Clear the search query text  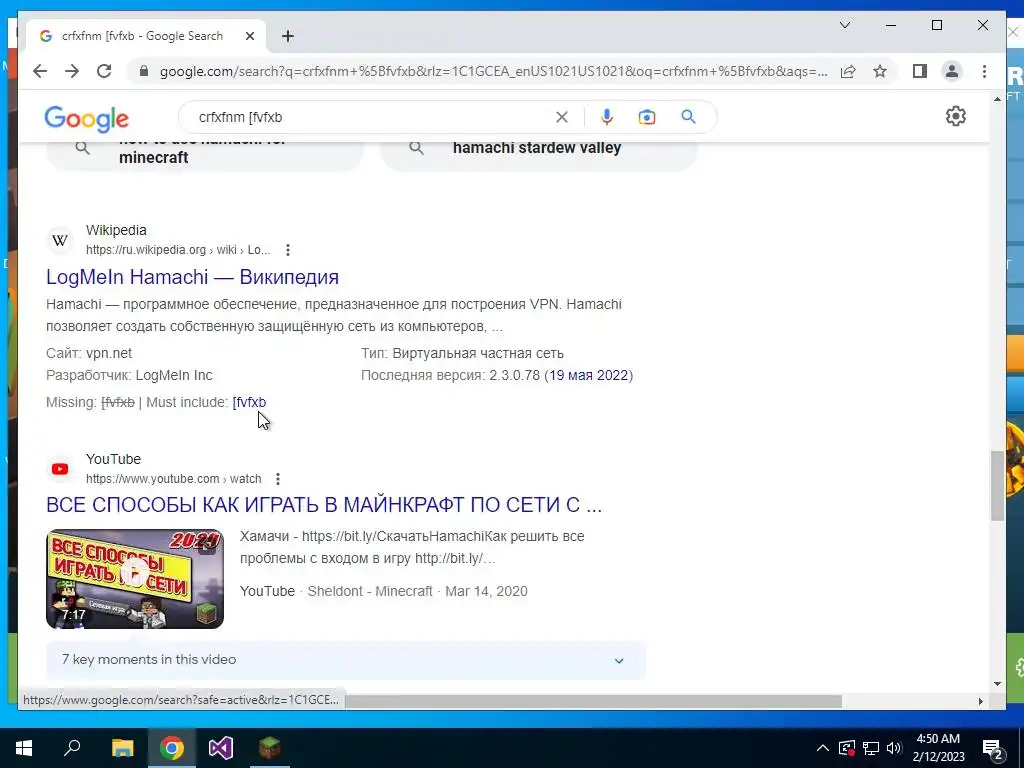(x=562, y=117)
